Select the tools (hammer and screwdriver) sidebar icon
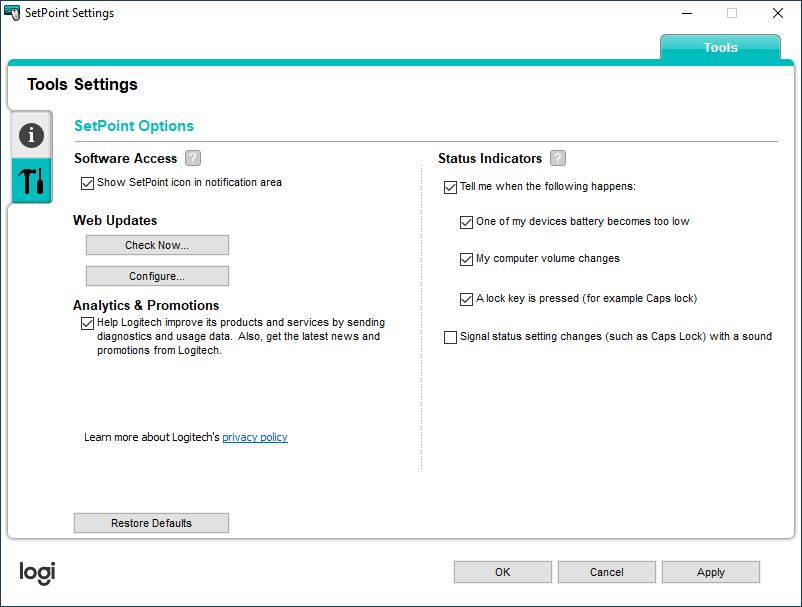 [x=31, y=181]
